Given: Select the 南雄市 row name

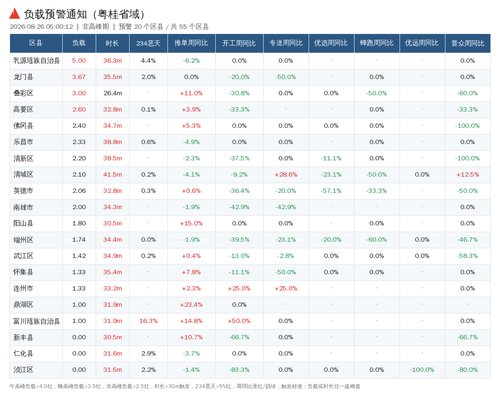Looking at the screenshot, I should pyautogui.click(x=23, y=207).
